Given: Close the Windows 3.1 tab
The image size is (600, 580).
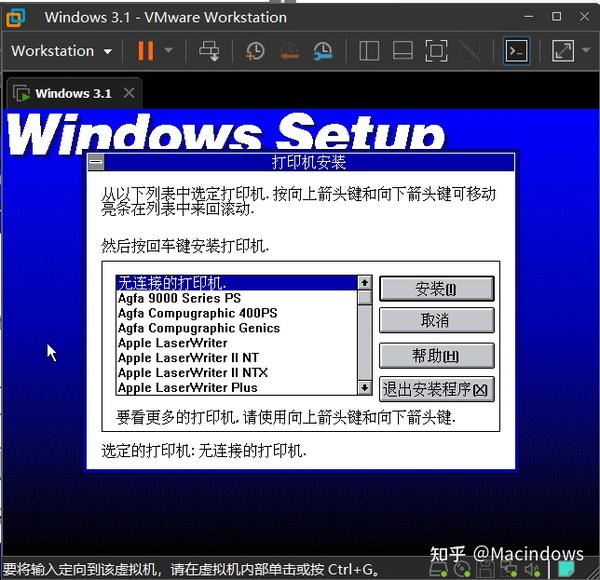Looking at the screenshot, I should [x=129, y=93].
